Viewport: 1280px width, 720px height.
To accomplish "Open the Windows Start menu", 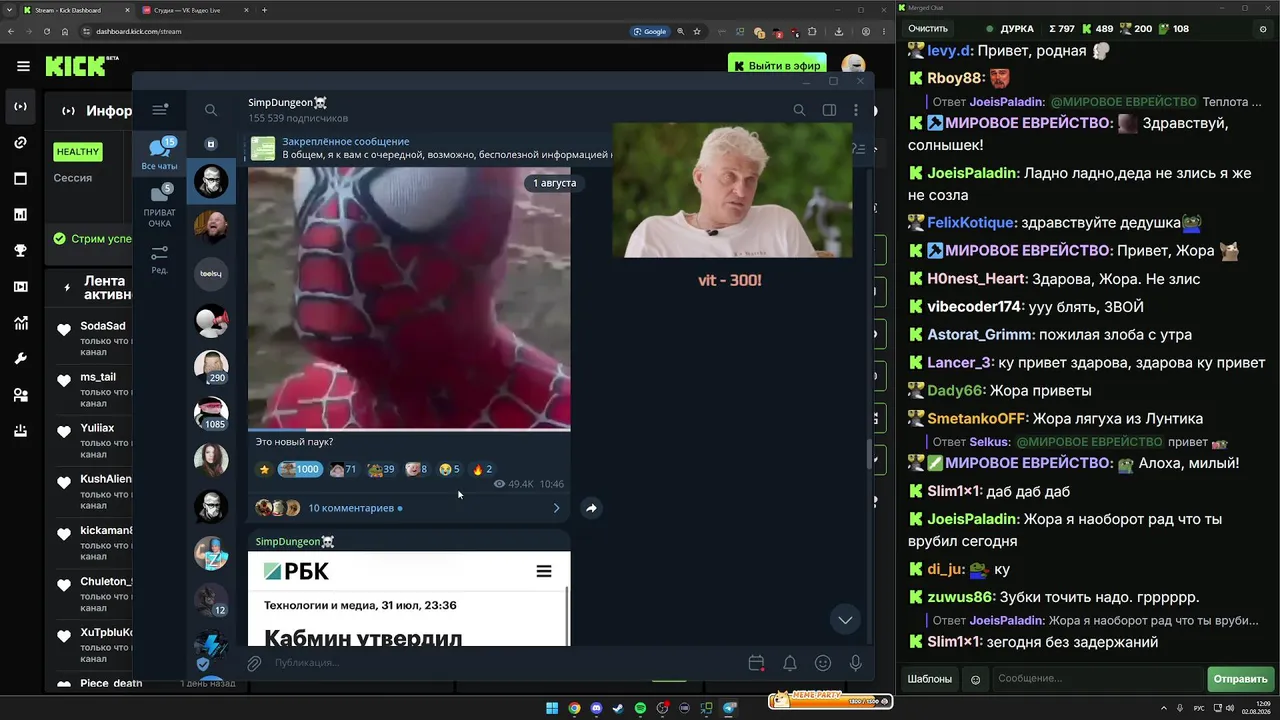I will point(552,709).
